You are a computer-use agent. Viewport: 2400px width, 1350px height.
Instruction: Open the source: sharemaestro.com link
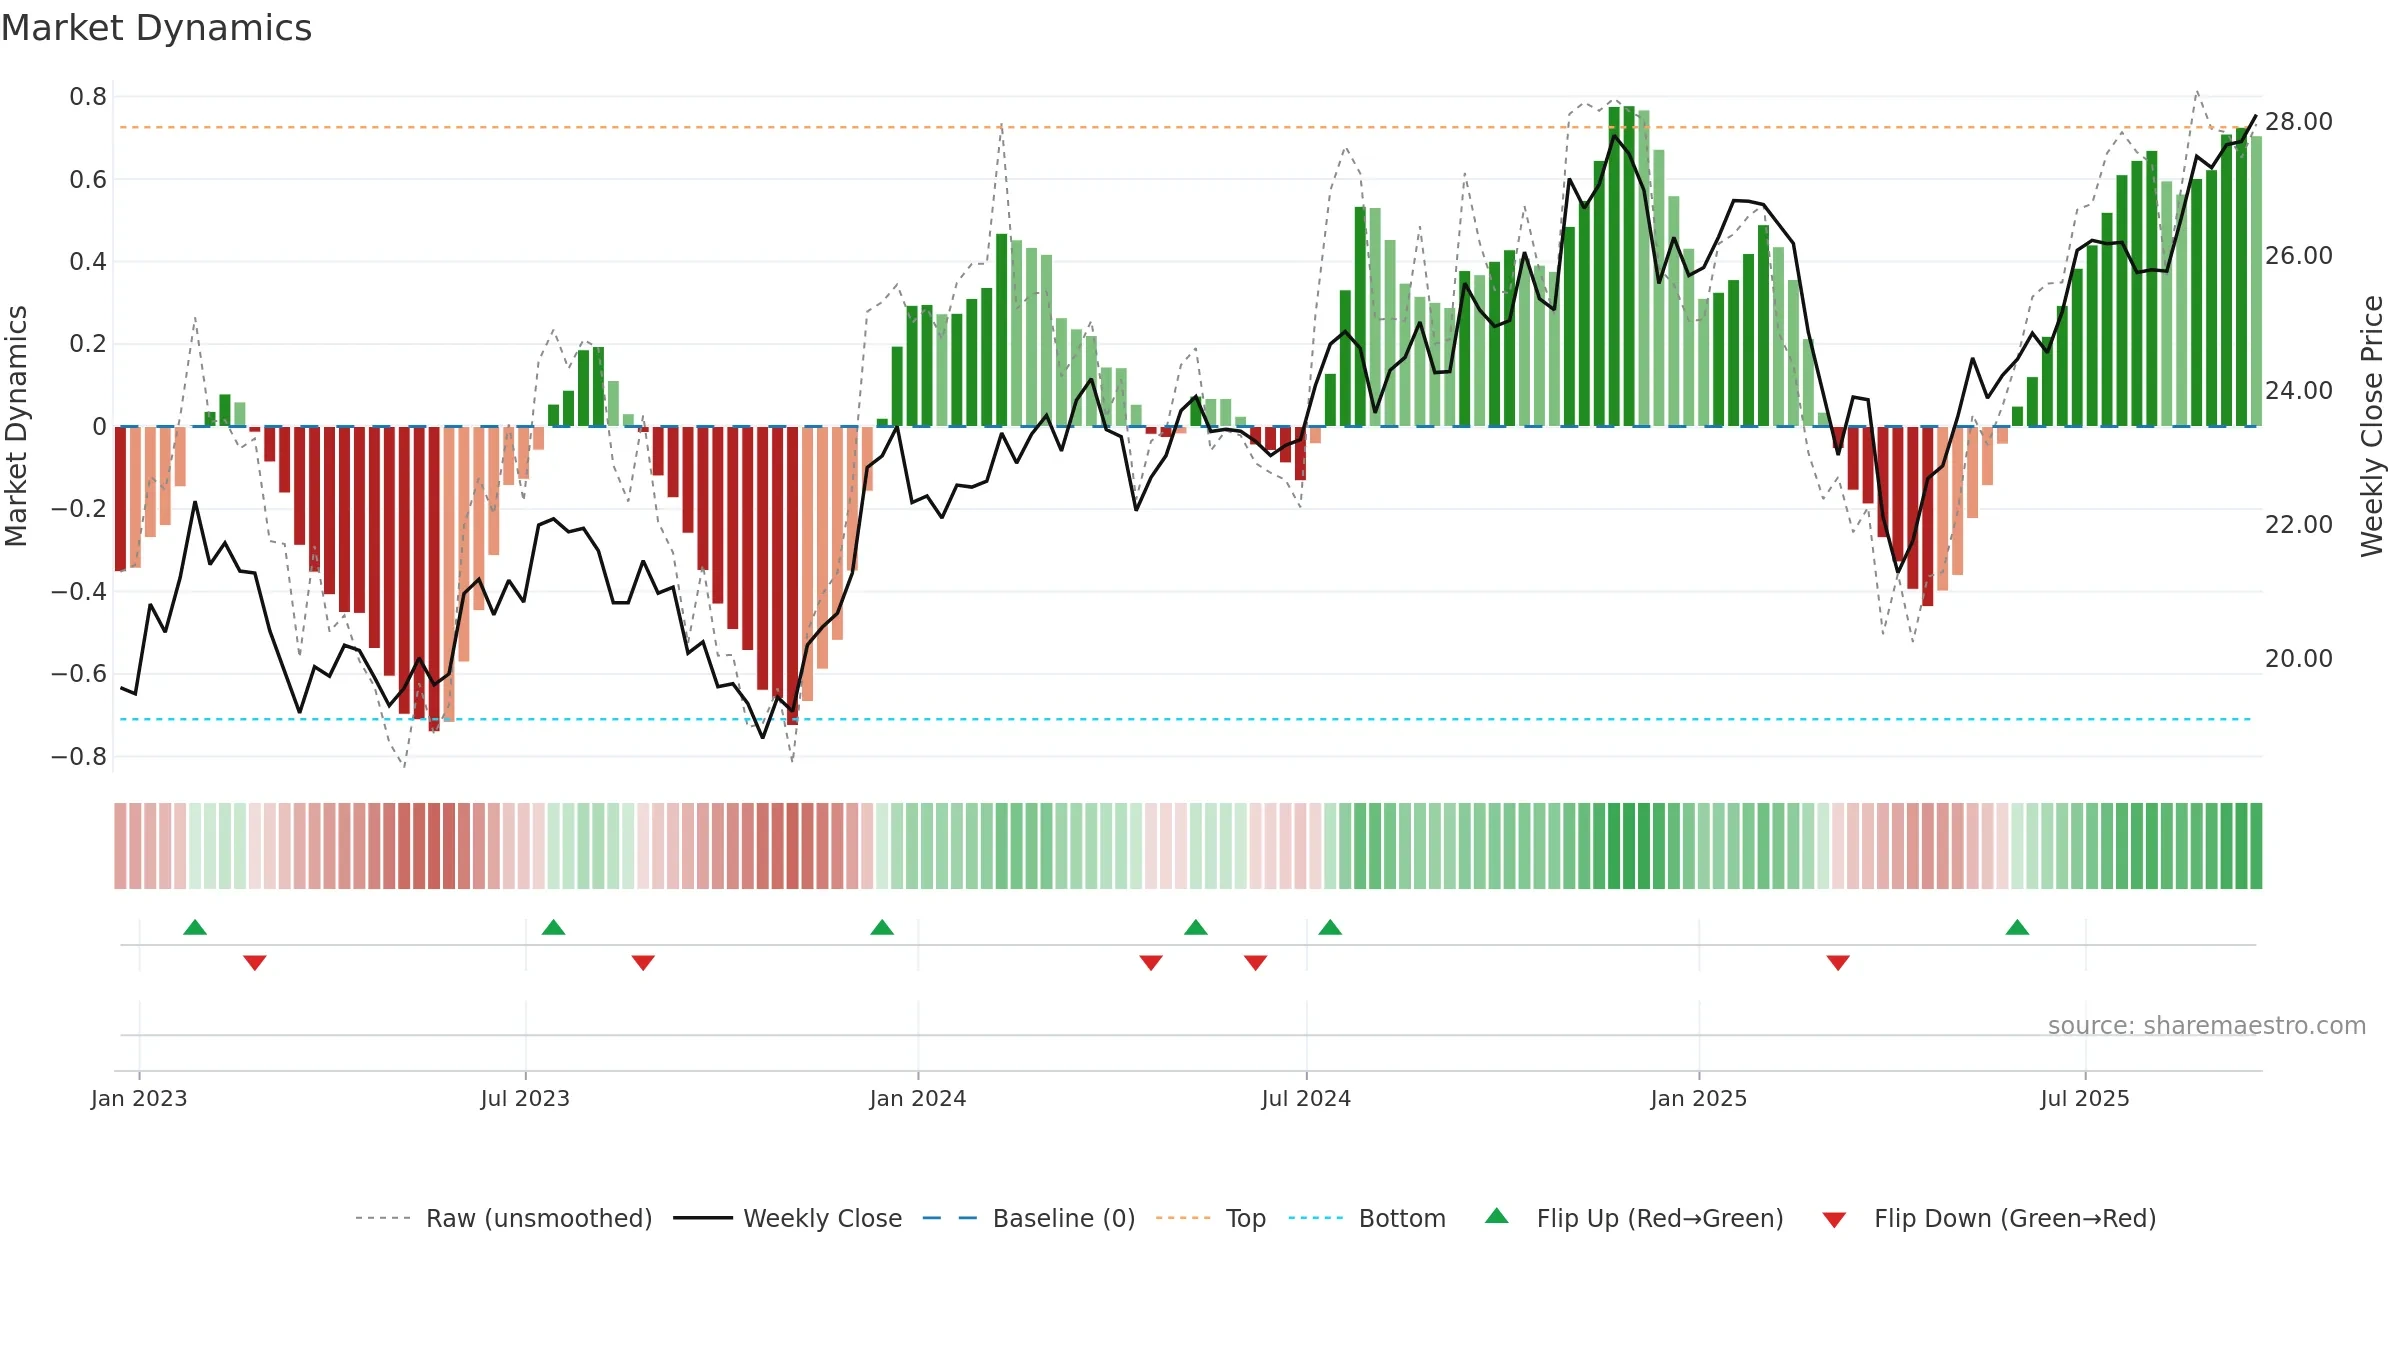pyautogui.click(x=2207, y=1026)
